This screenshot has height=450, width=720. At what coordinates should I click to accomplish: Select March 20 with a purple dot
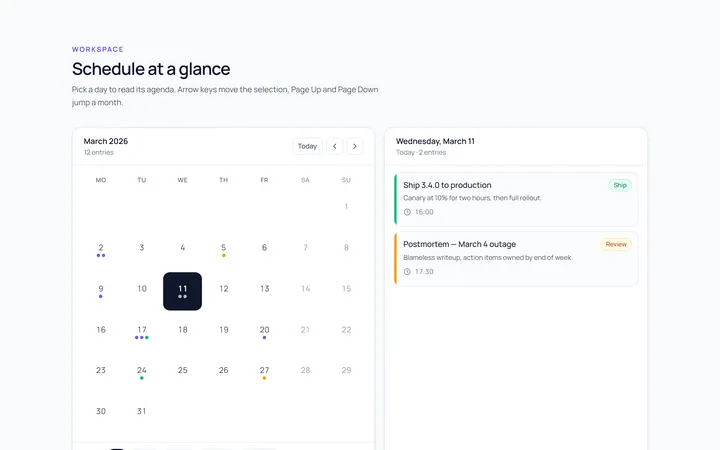(x=264, y=330)
